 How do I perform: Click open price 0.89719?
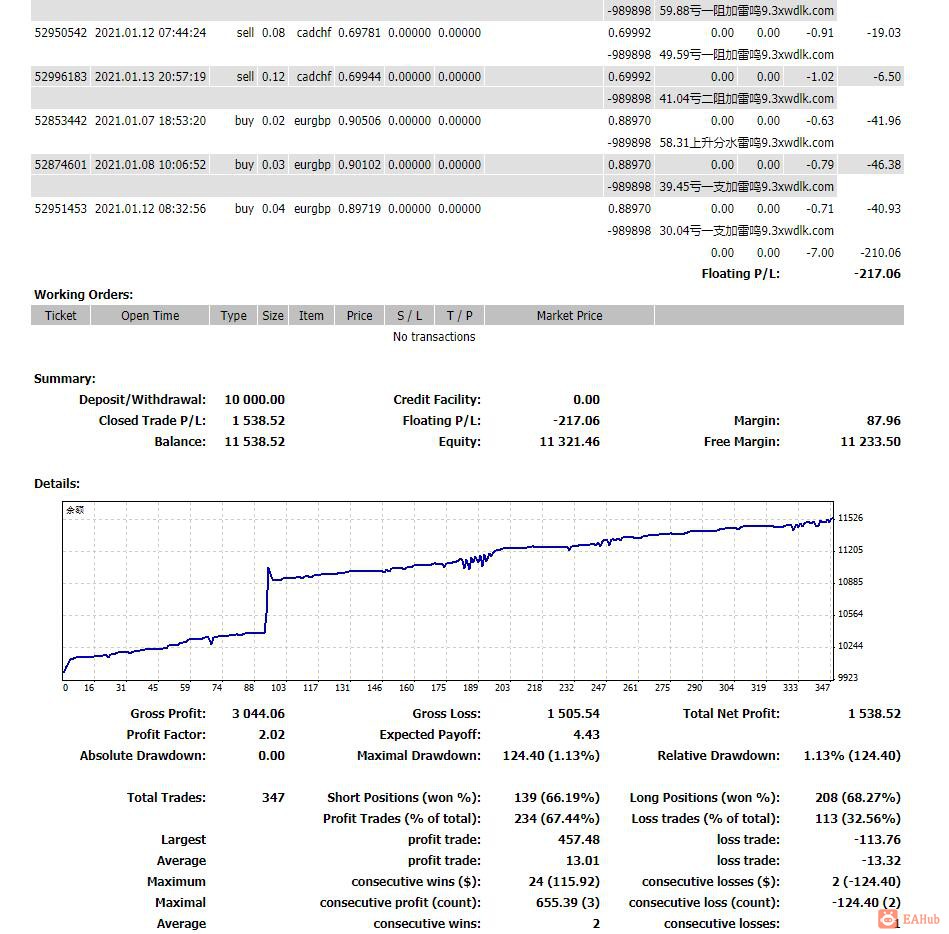click(360, 209)
